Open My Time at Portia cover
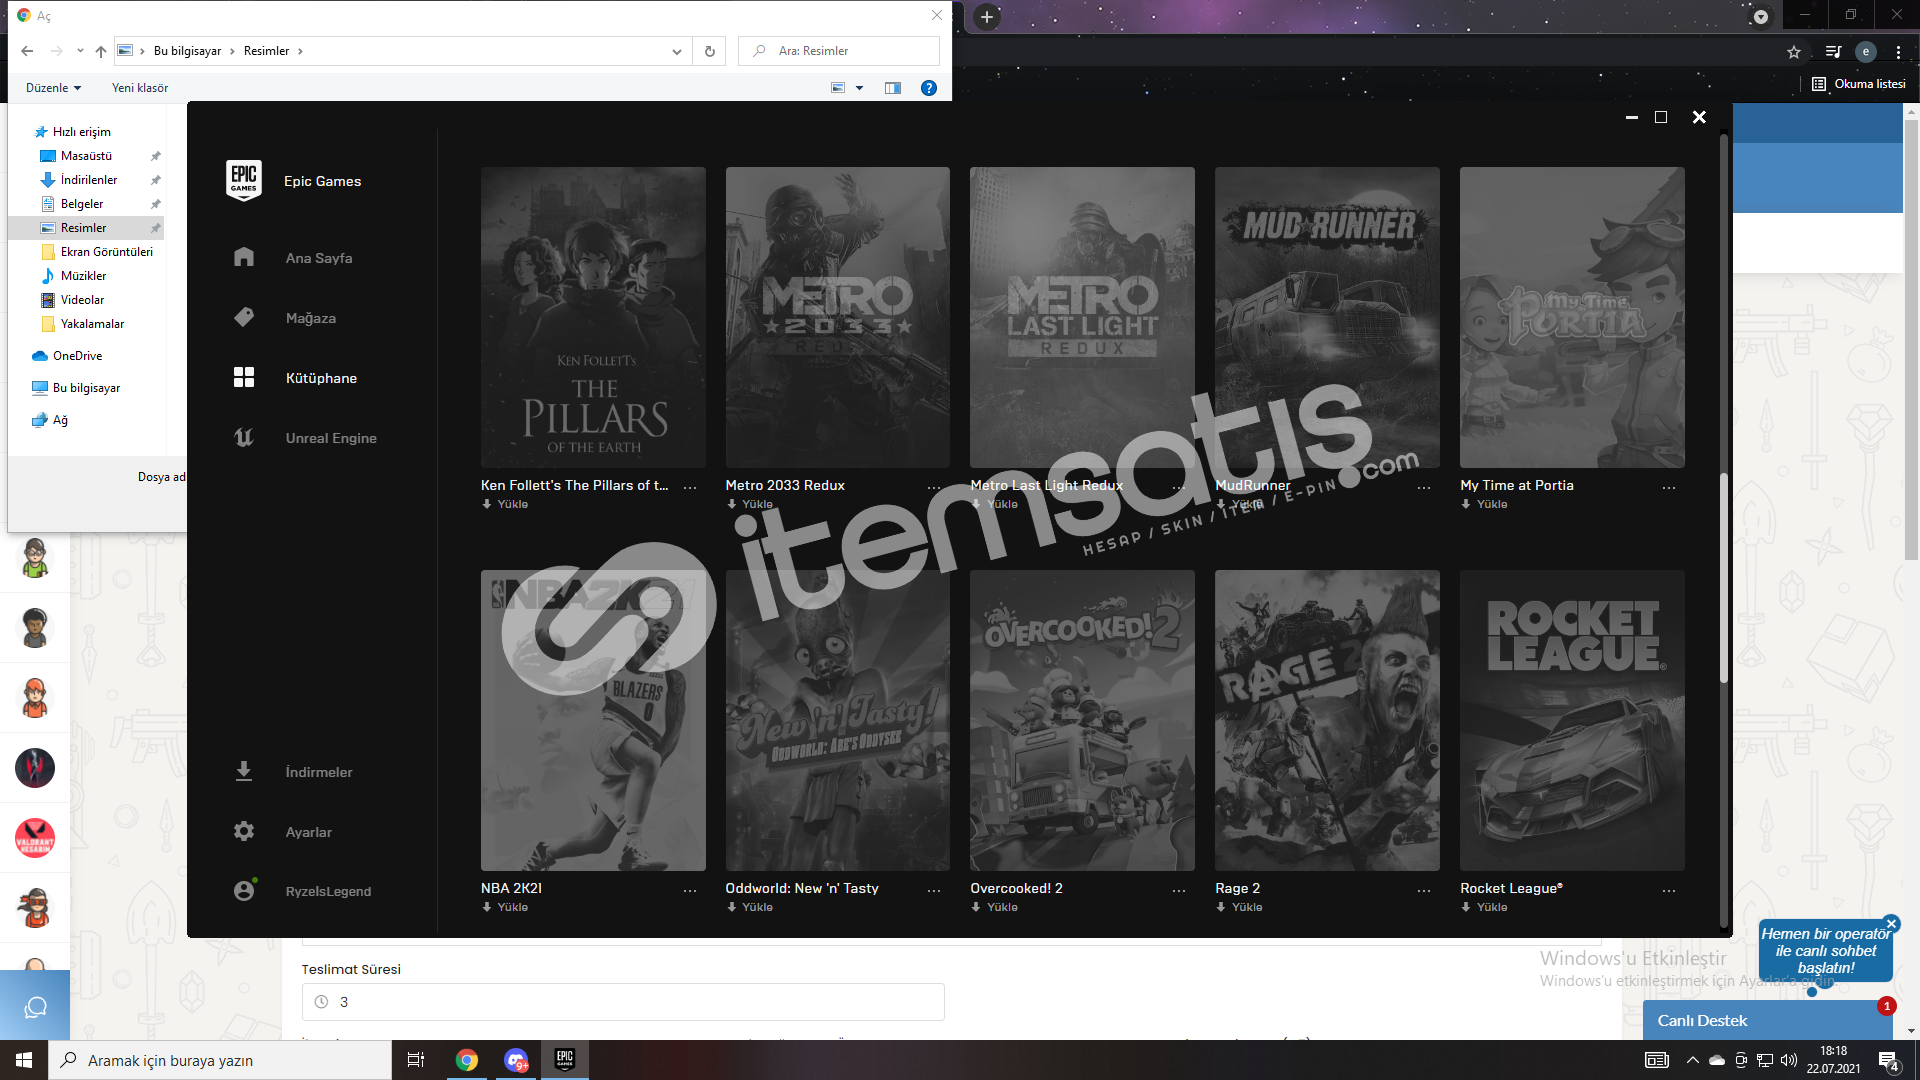 [x=1572, y=317]
